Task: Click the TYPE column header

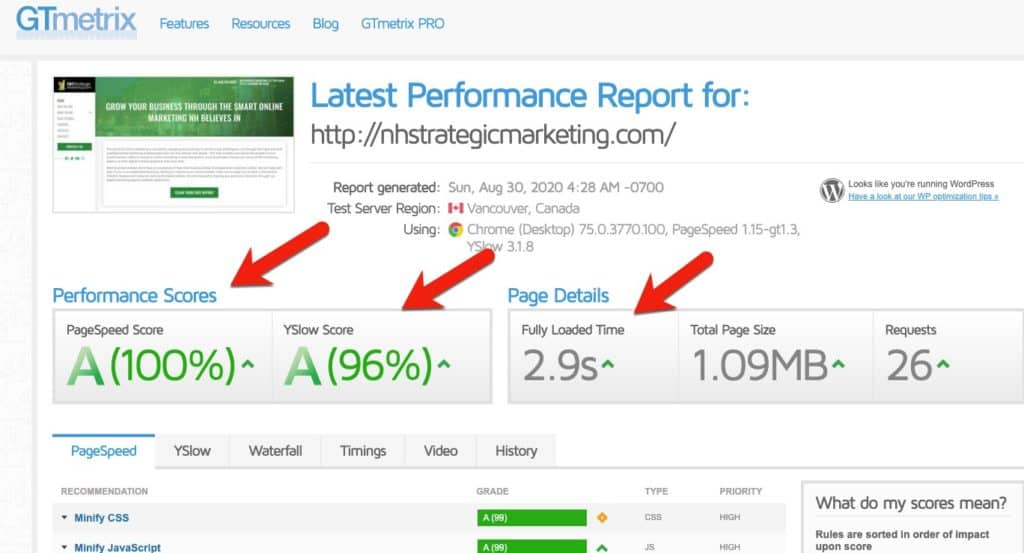Action: pyautogui.click(x=656, y=491)
